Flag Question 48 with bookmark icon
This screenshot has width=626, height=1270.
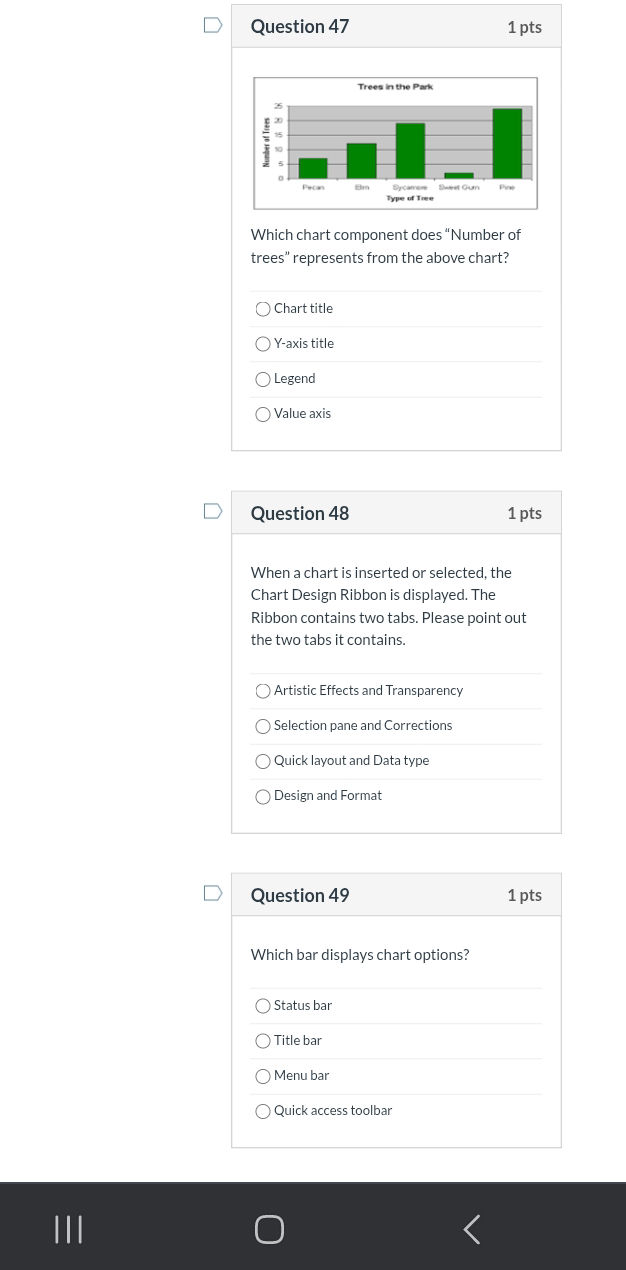point(213,511)
